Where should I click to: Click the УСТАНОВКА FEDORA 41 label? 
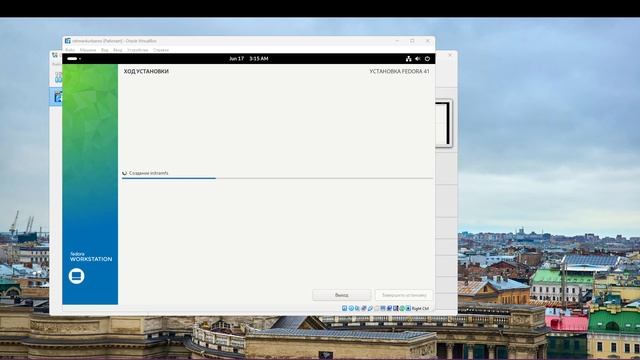399,71
